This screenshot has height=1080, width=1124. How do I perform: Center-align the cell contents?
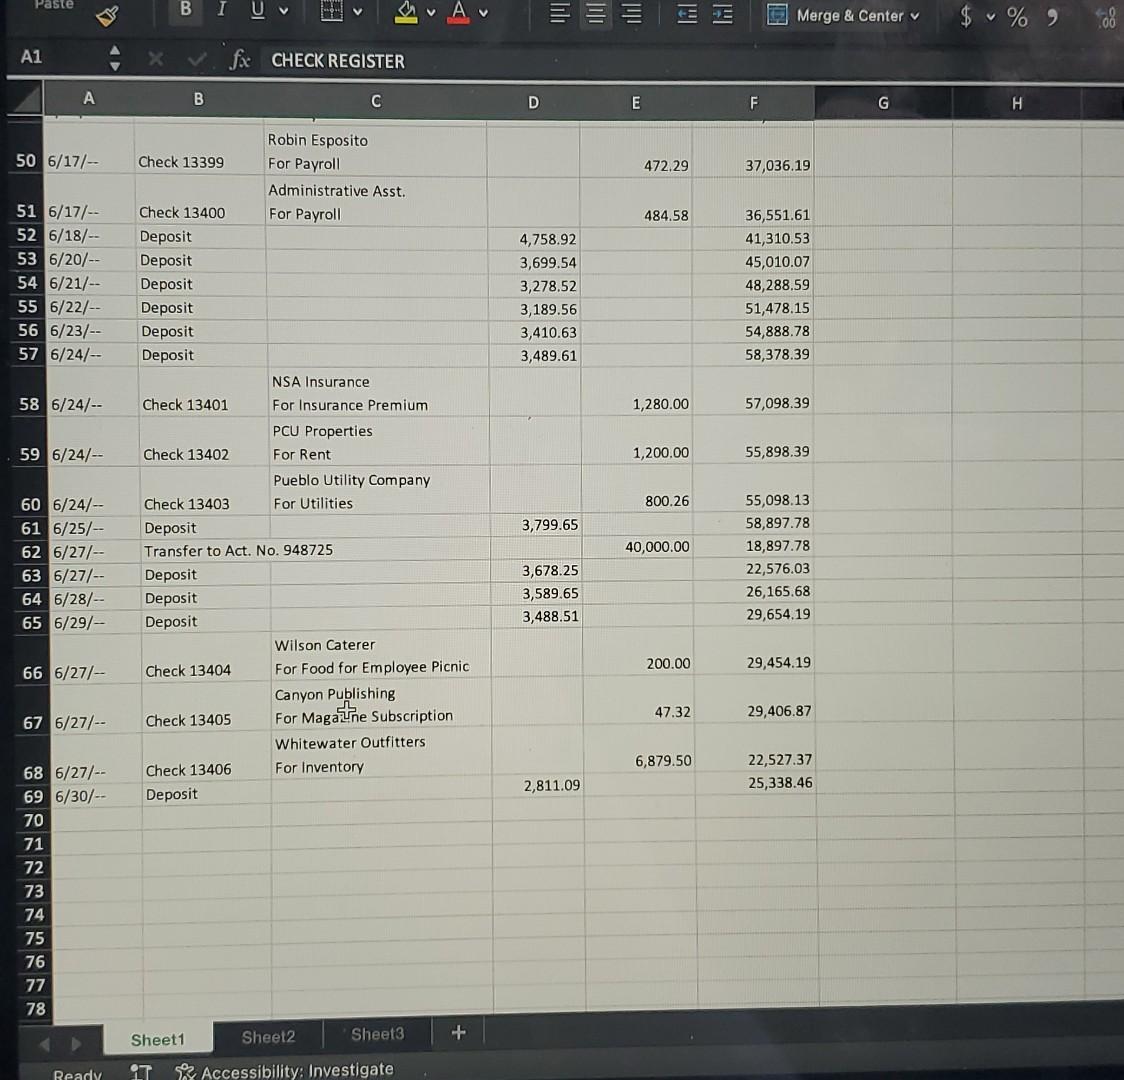[594, 10]
